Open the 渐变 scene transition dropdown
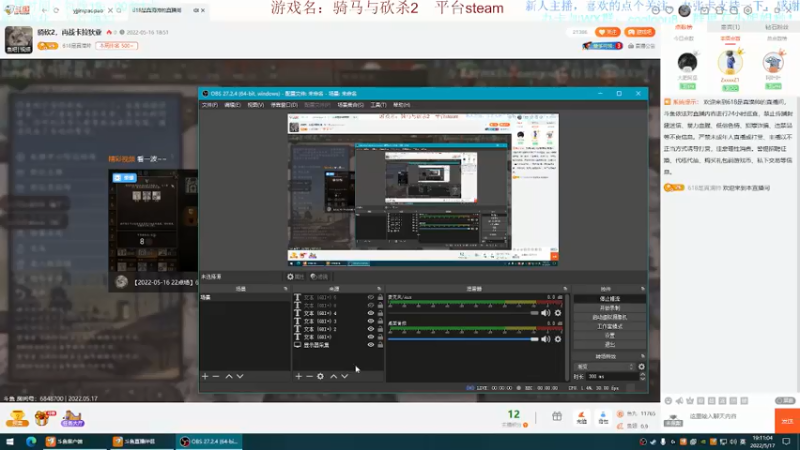800x450 pixels. 605,366
